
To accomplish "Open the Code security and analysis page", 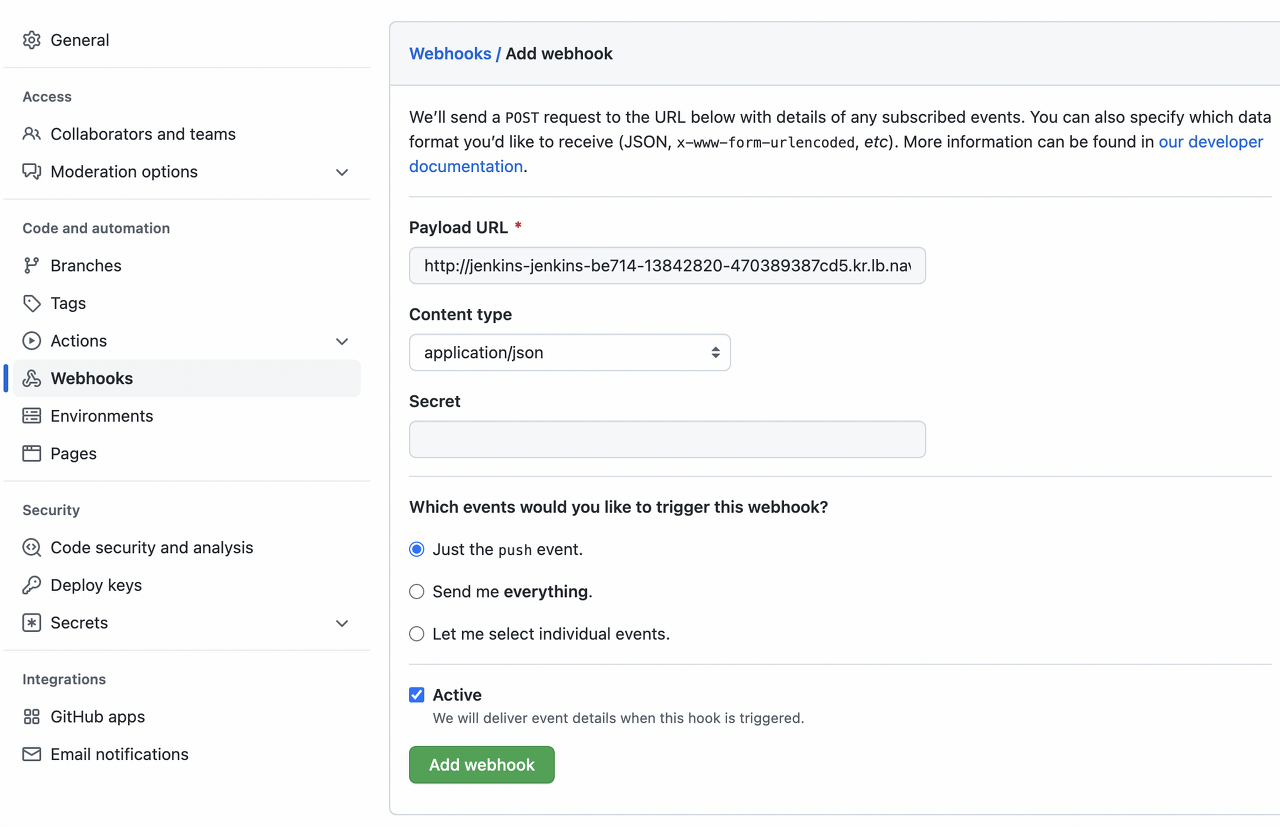I will pyautogui.click(x=152, y=548).
